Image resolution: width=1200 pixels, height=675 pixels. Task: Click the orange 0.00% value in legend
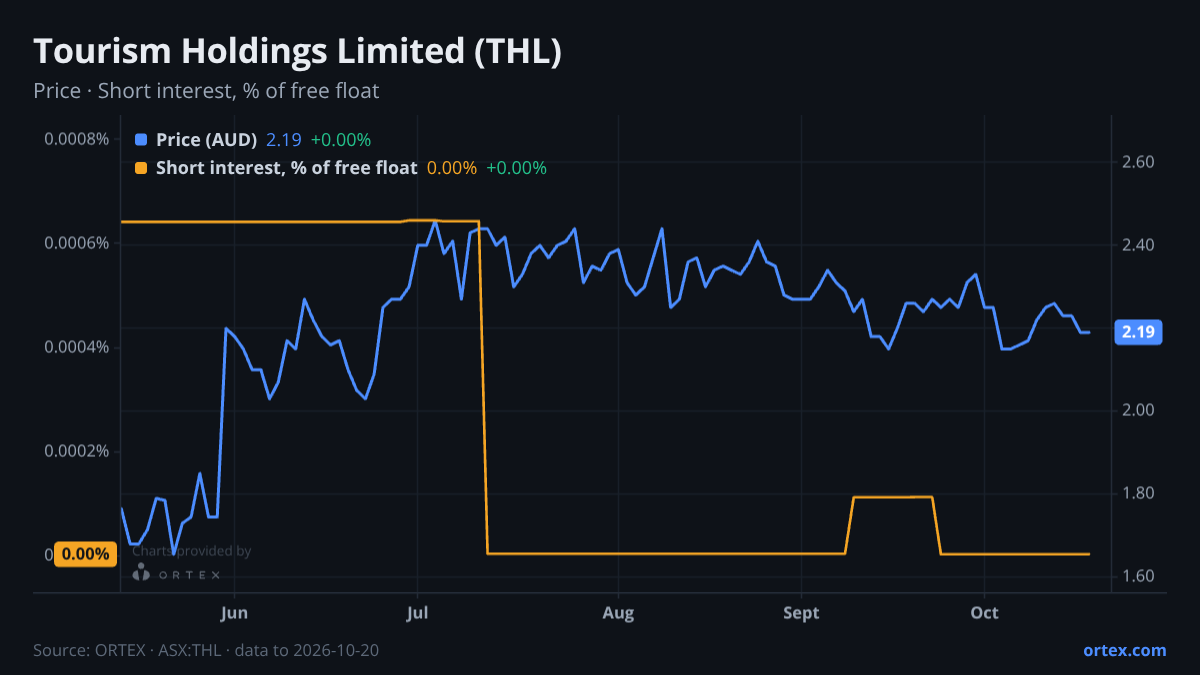tap(452, 168)
